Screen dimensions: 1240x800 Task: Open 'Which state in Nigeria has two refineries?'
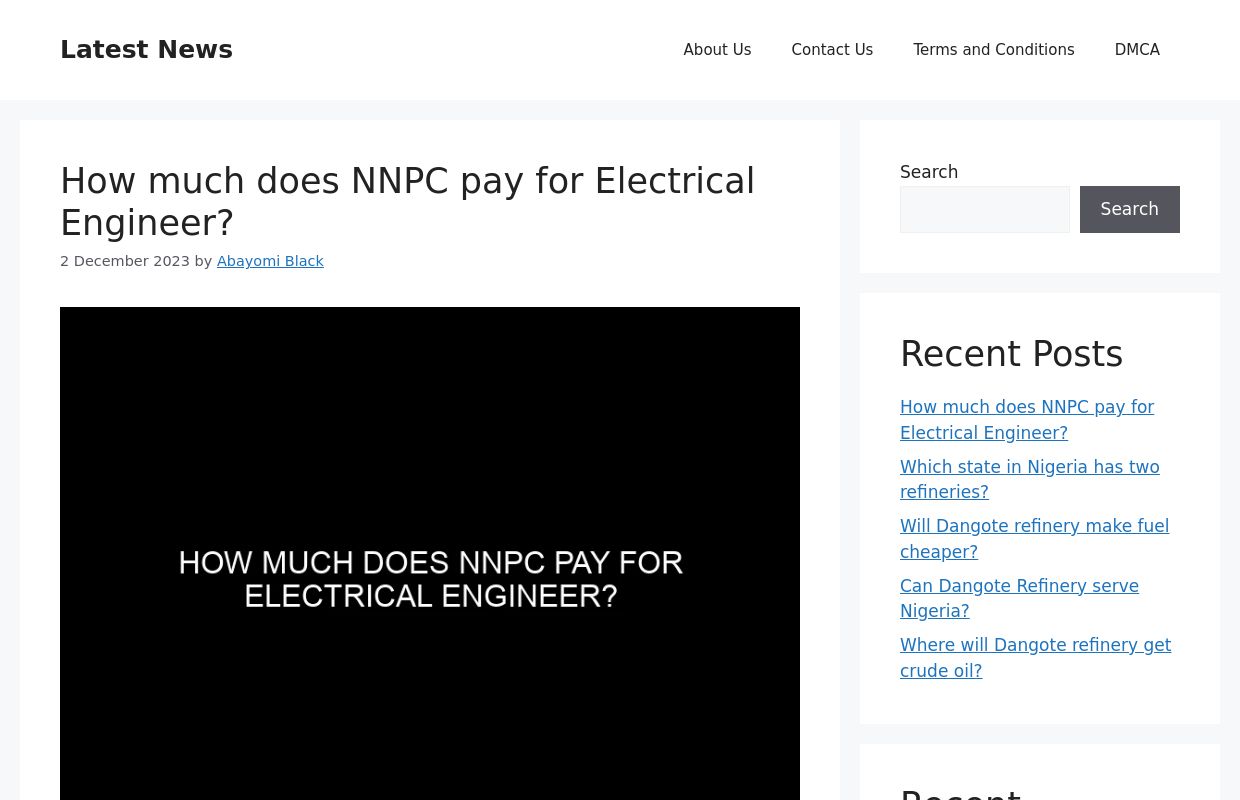coord(1030,479)
